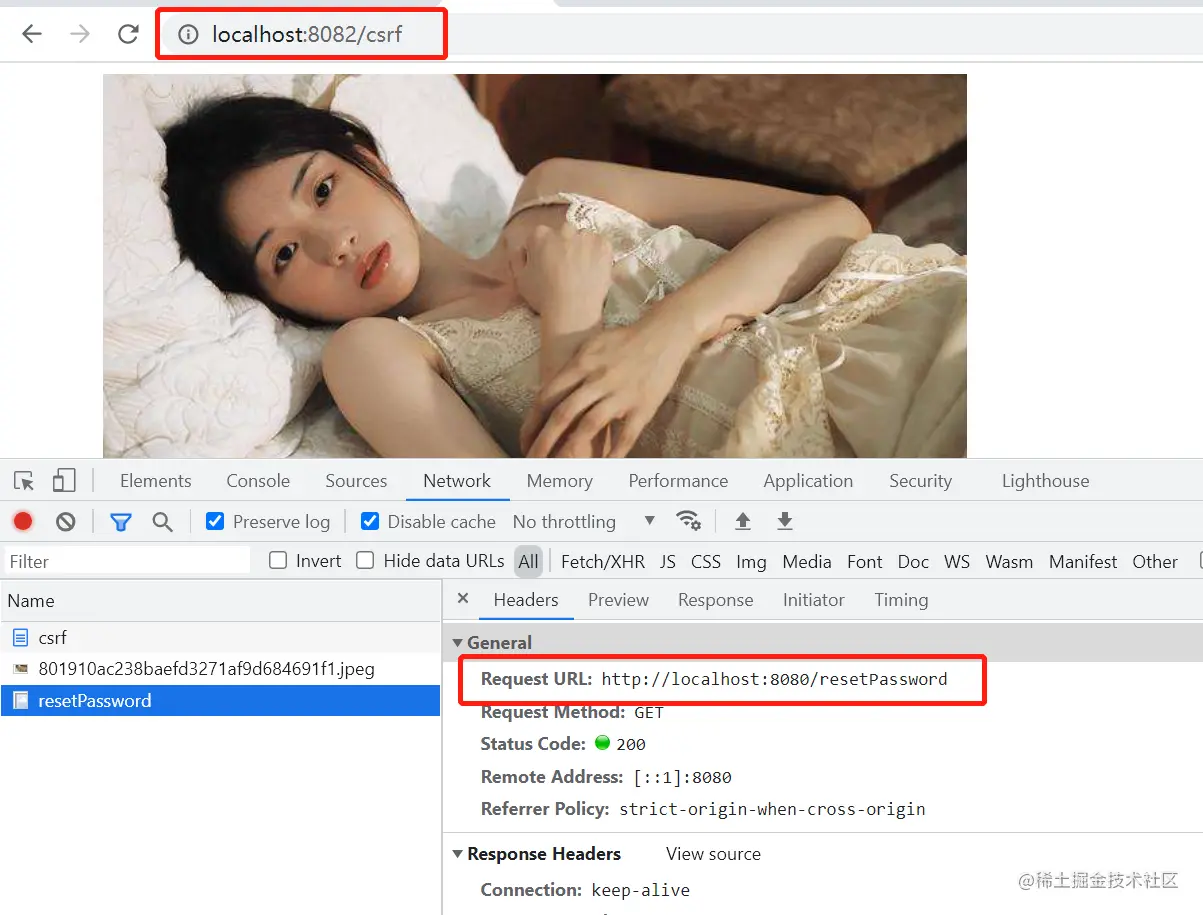
Task: Click View source for response headers
Action: tap(713, 854)
